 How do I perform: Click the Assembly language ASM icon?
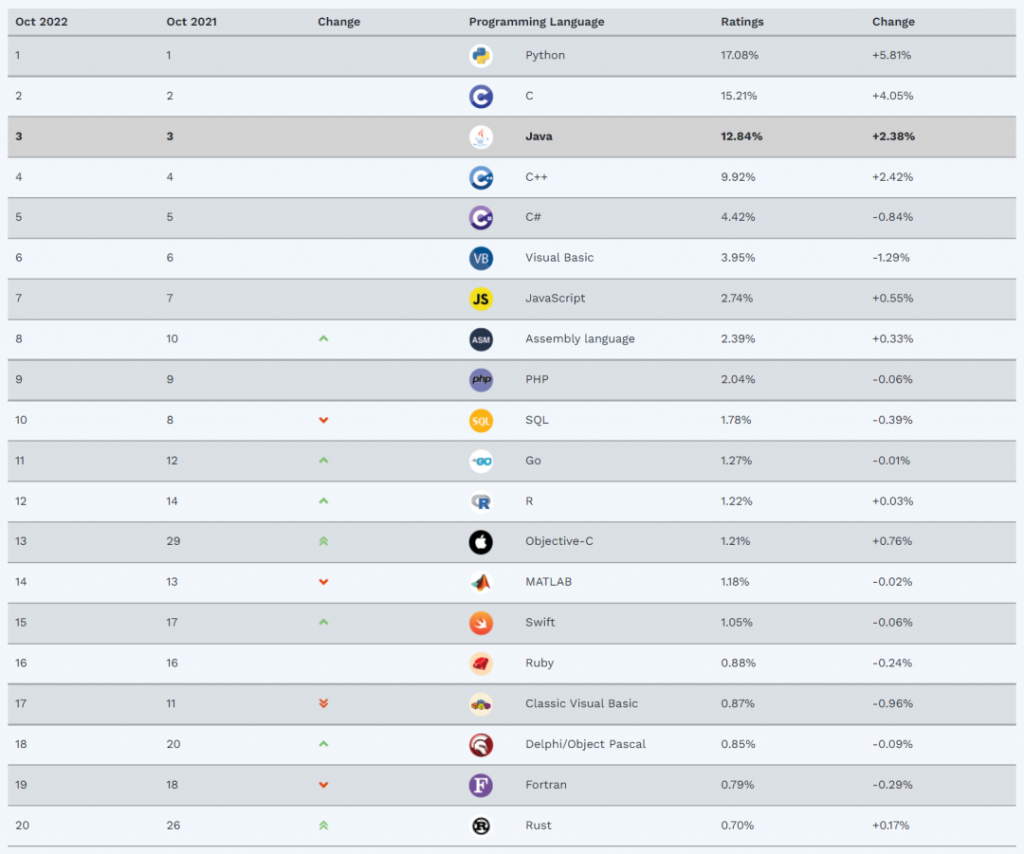click(481, 339)
